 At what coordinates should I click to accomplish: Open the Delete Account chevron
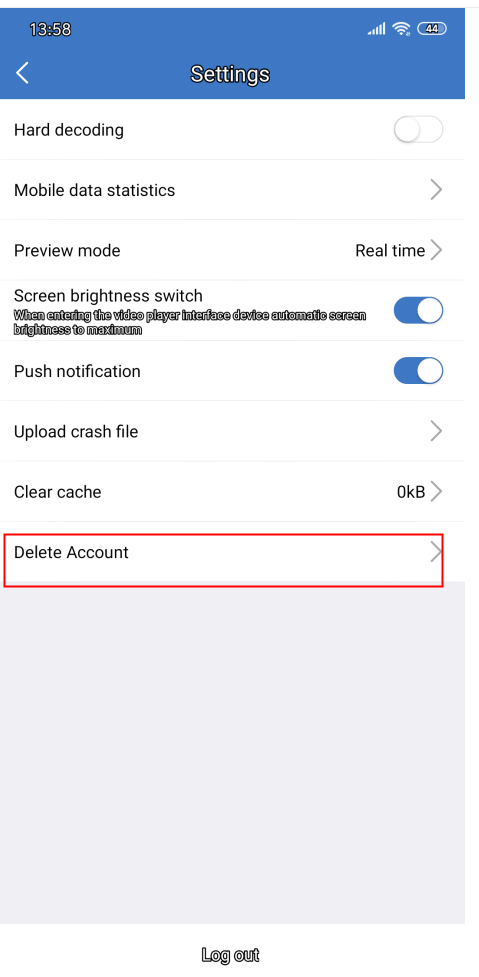pyautogui.click(x=436, y=552)
